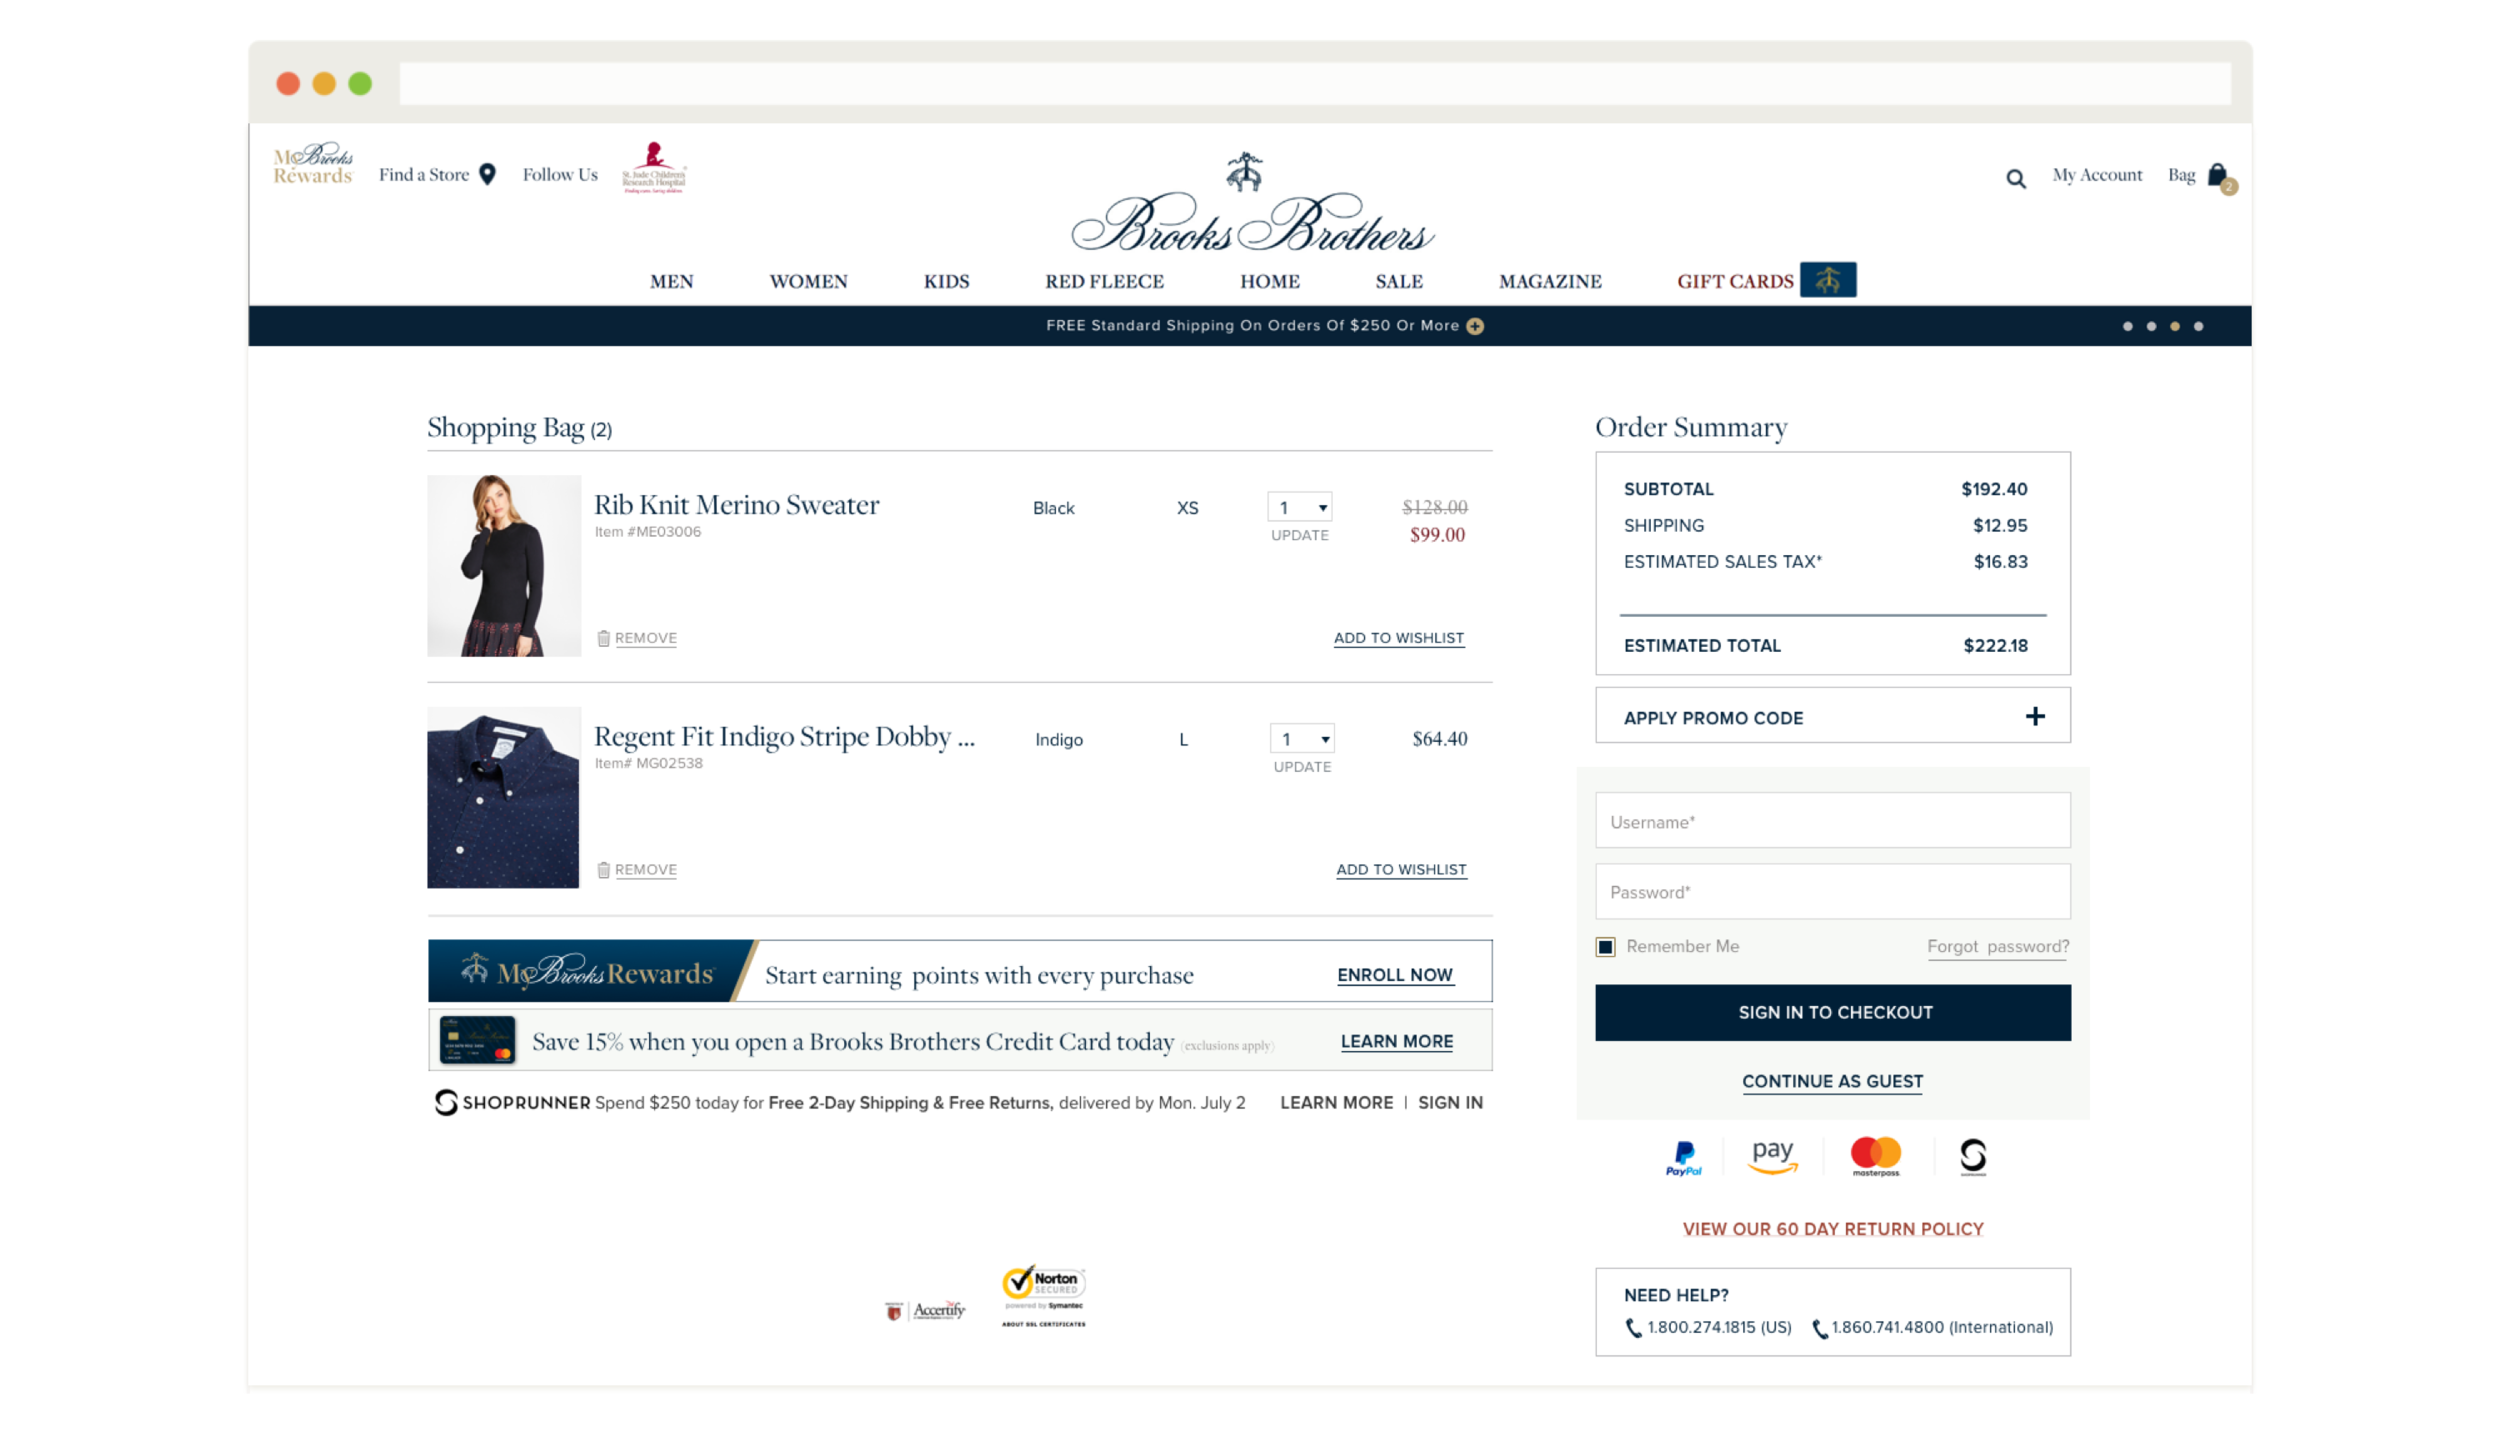Call the US phone number
This screenshot has width=2500, height=1447.
click(x=1708, y=1328)
